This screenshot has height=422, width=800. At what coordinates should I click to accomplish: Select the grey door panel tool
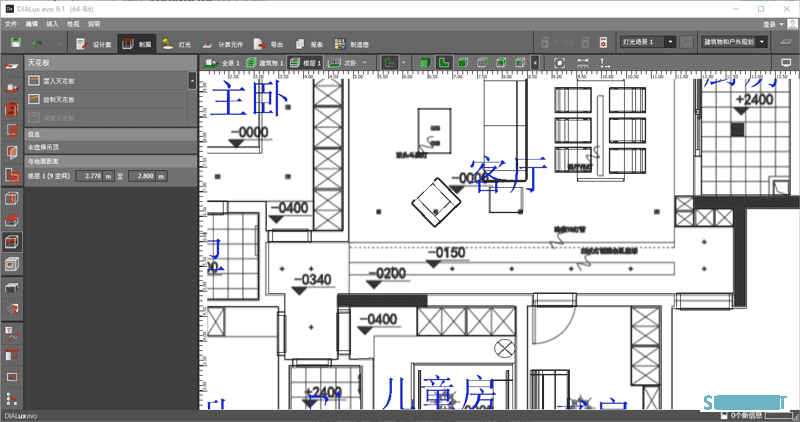(x=12, y=355)
